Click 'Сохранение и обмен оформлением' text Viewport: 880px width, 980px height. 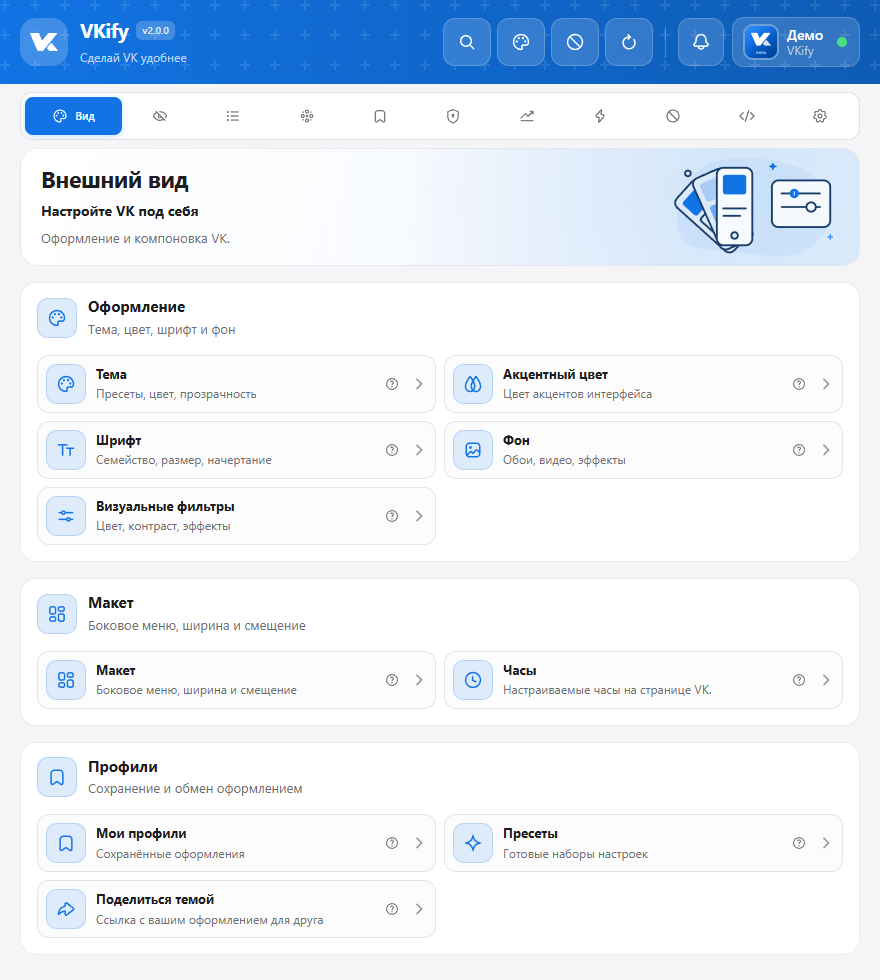pyautogui.click(x=195, y=789)
